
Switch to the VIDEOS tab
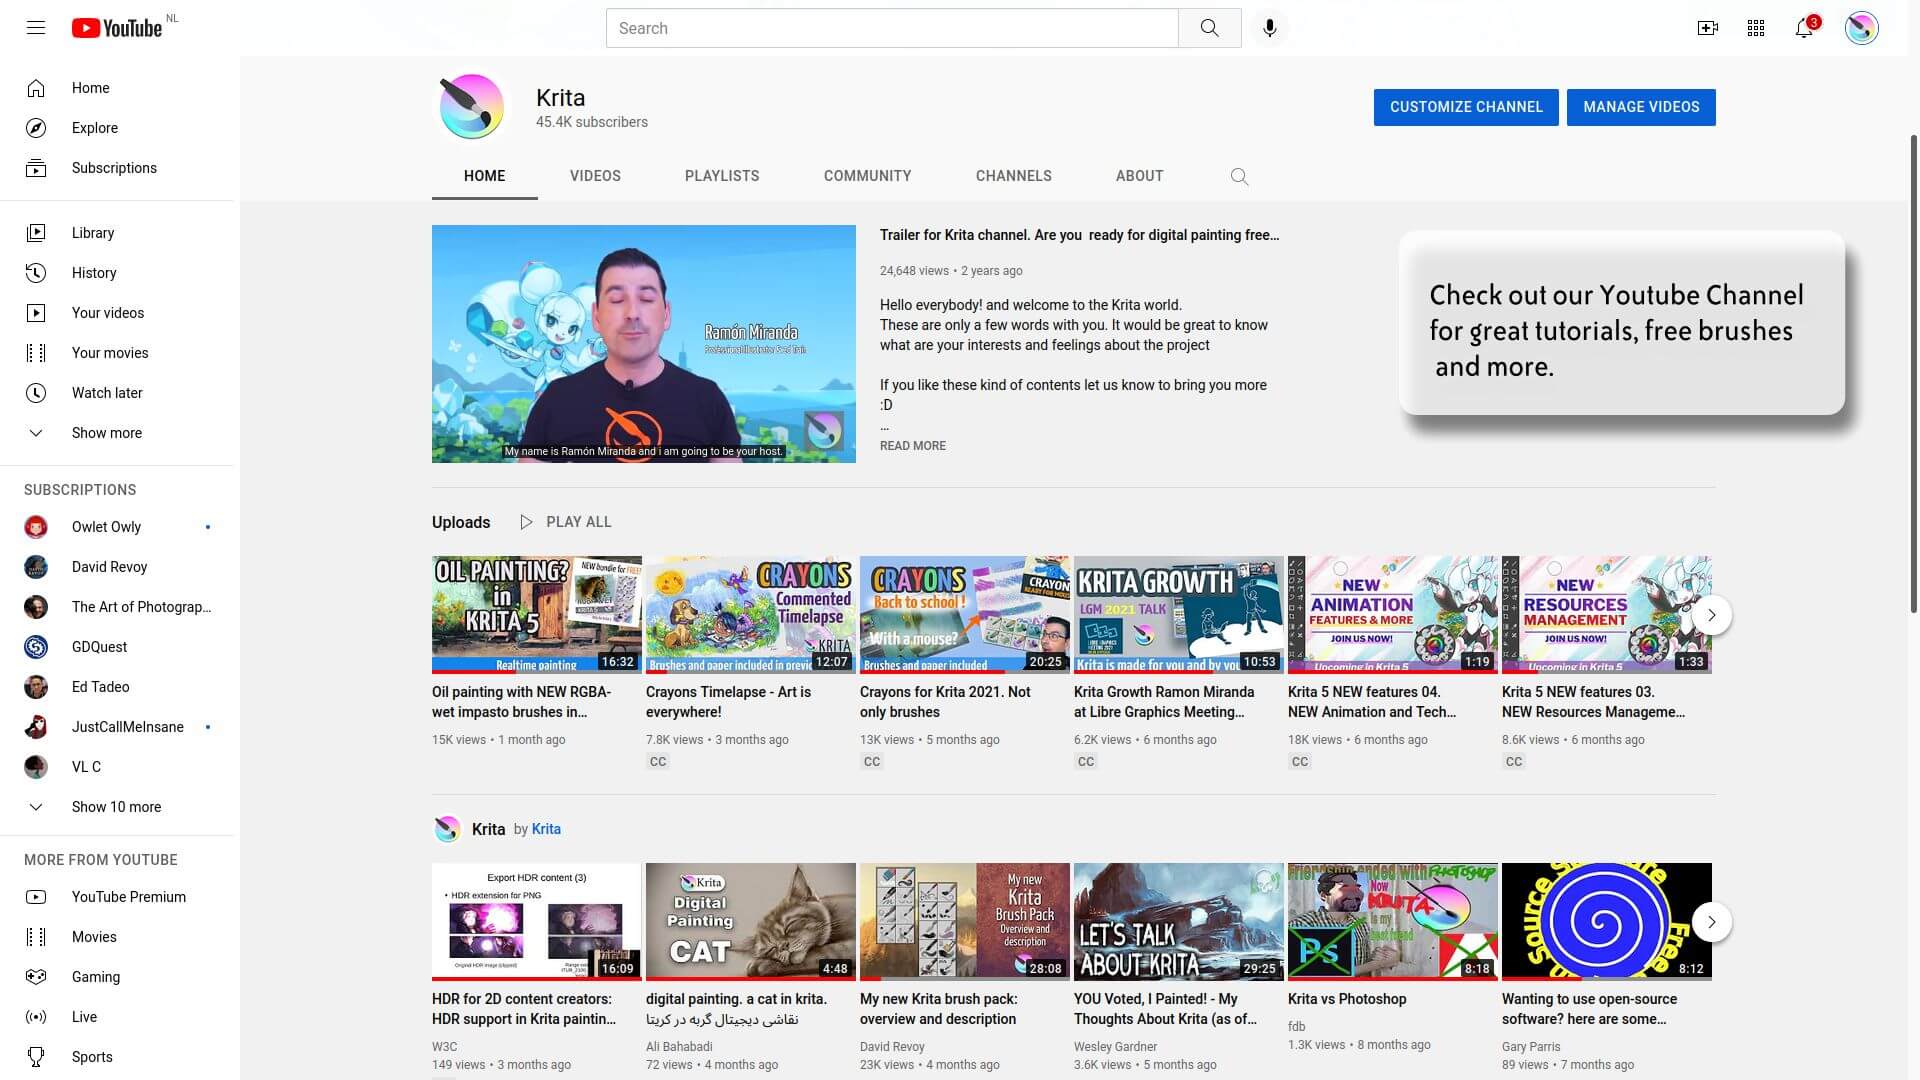point(595,176)
